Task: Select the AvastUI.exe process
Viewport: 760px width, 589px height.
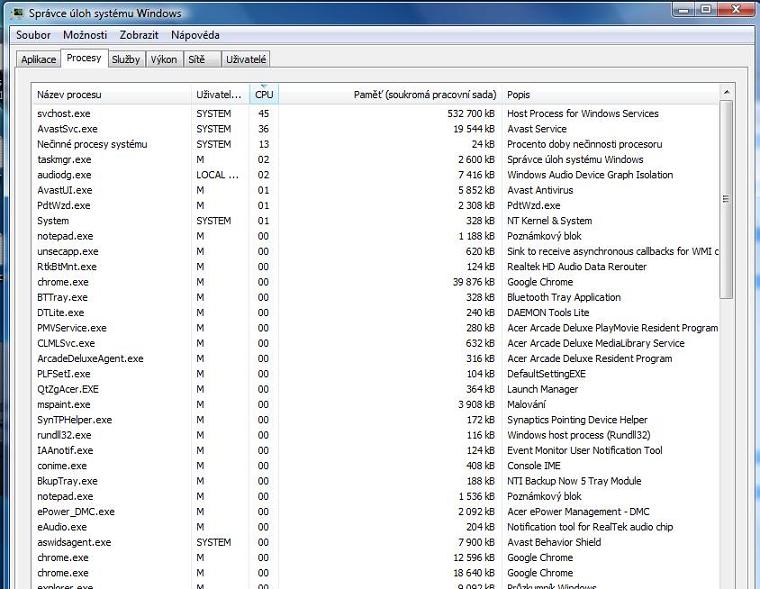Action: 376,190
